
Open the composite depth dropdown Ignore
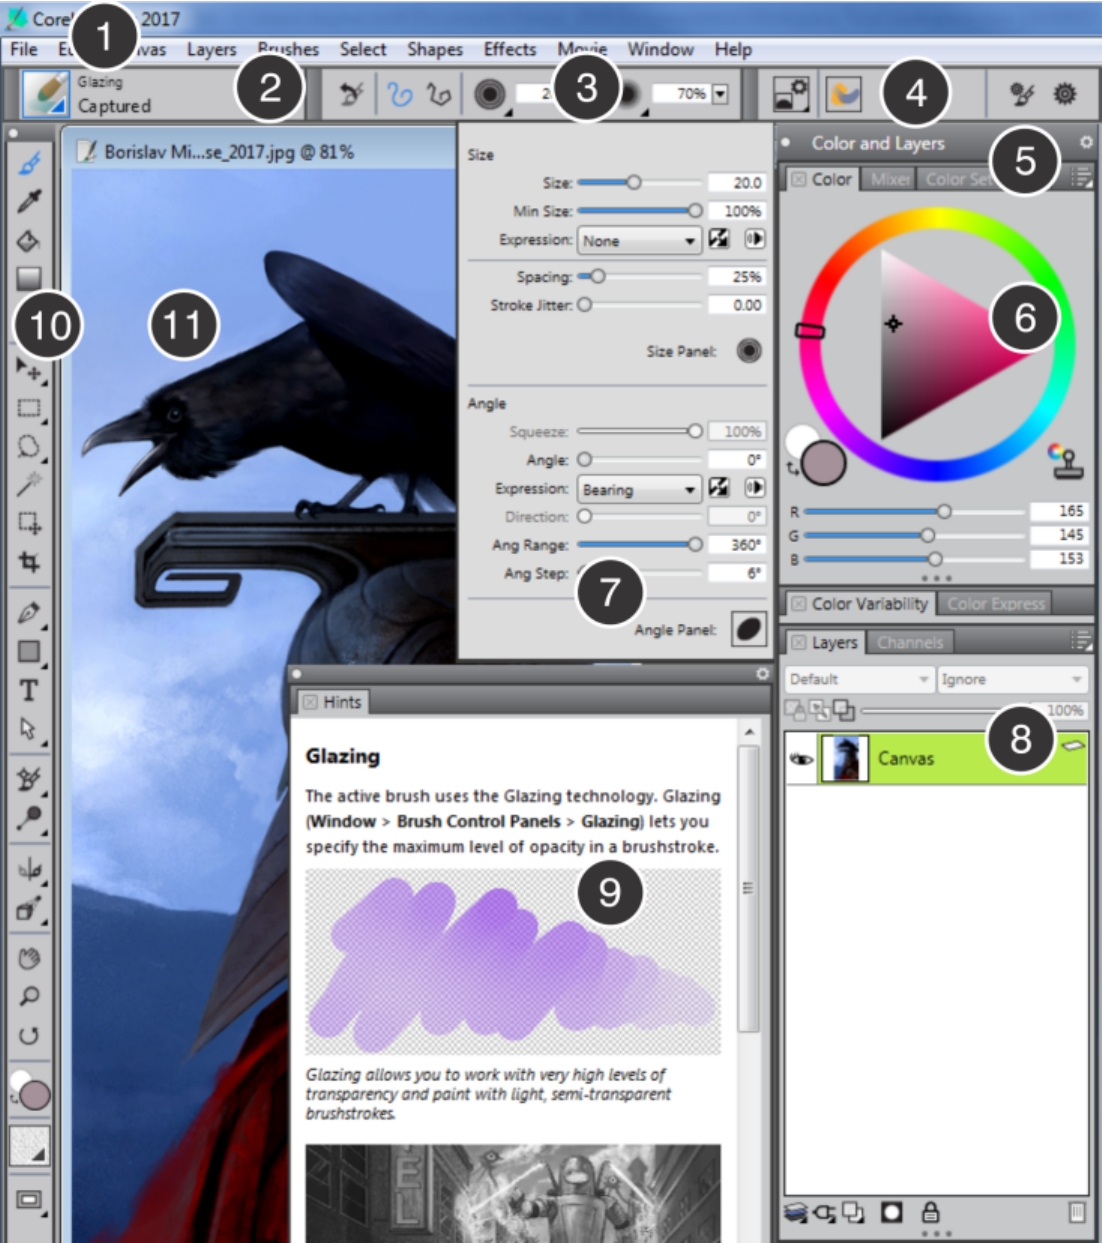point(1012,679)
